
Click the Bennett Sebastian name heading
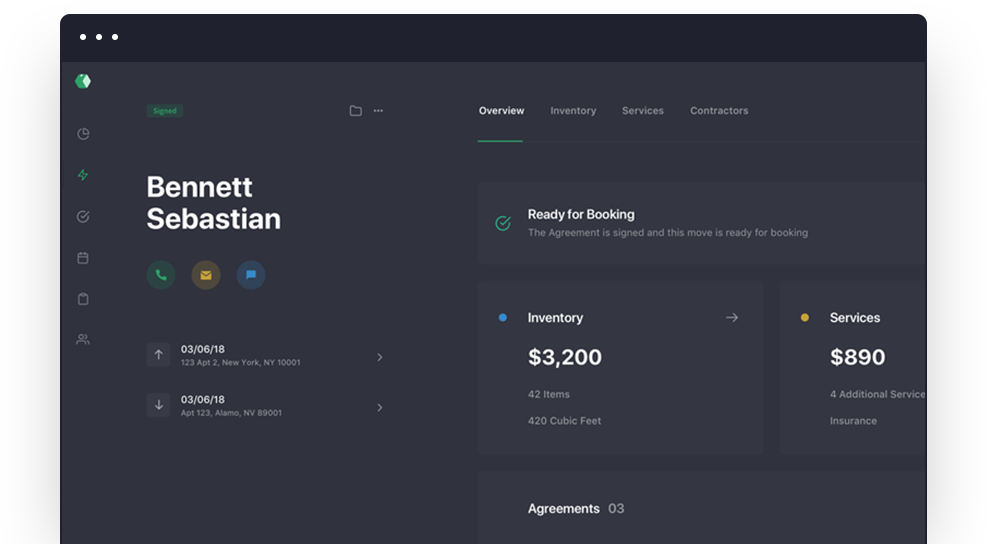click(213, 203)
